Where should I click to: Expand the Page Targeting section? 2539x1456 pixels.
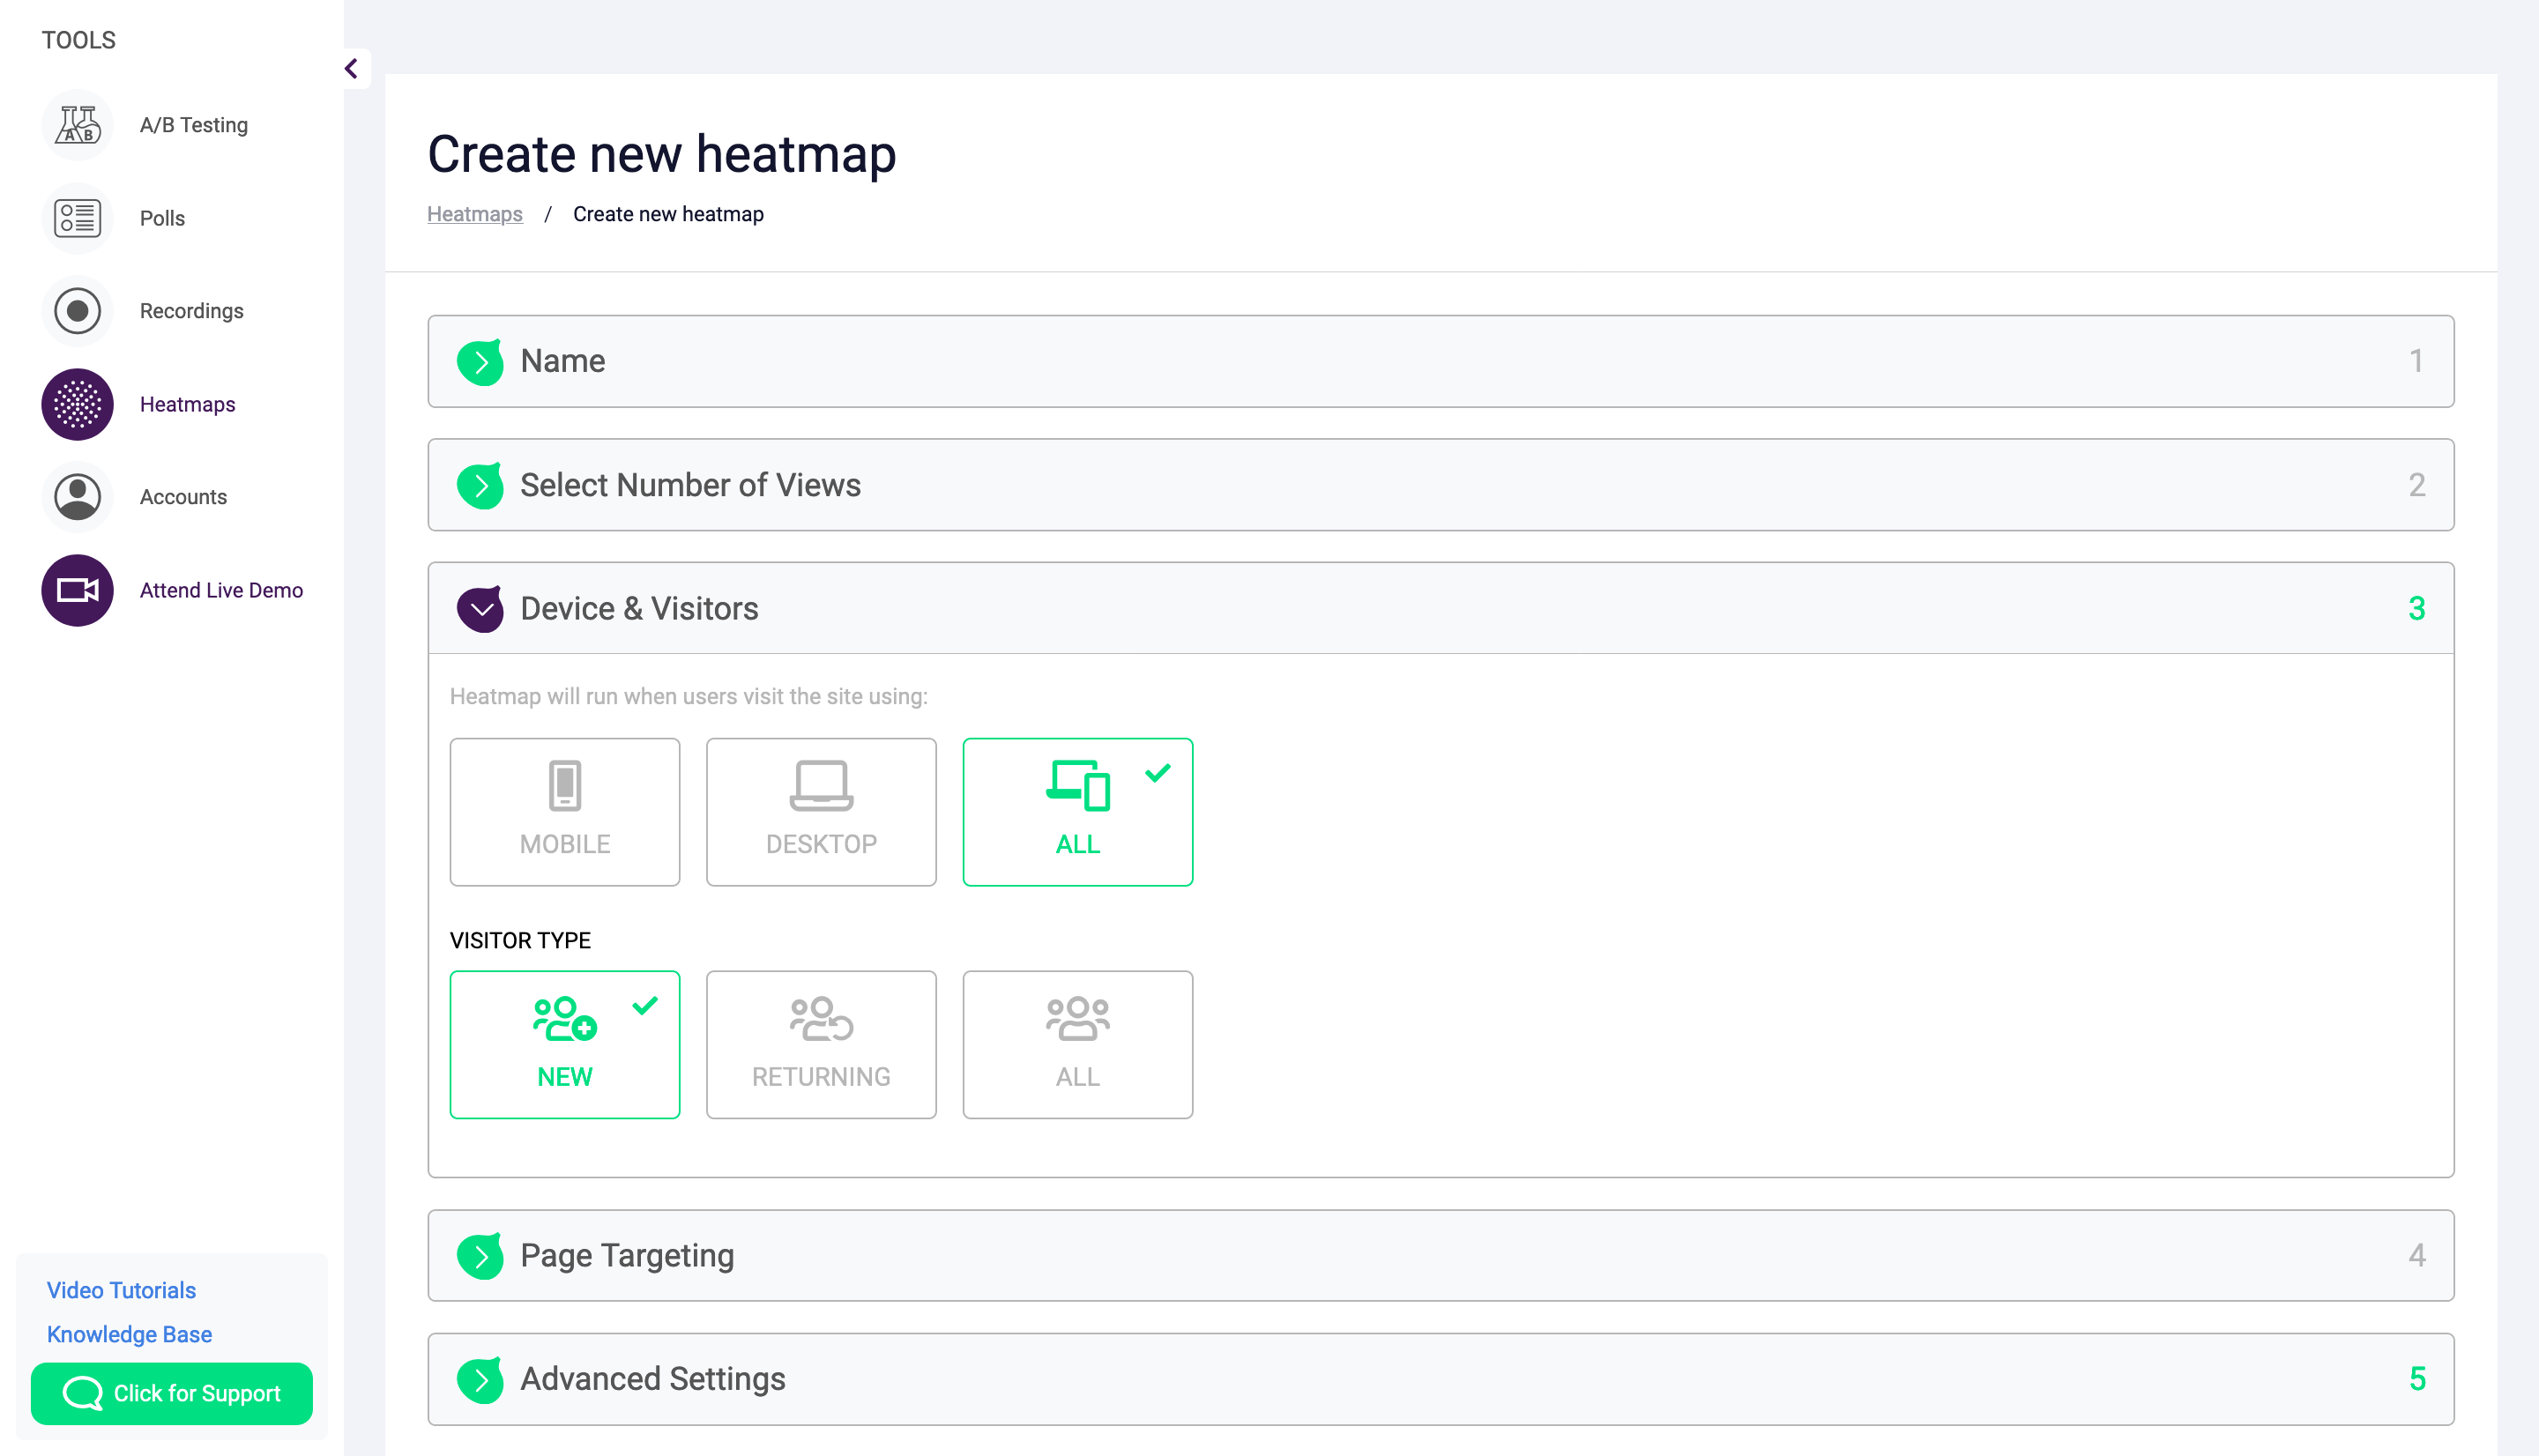pyautogui.click(x=480, y=1256)
